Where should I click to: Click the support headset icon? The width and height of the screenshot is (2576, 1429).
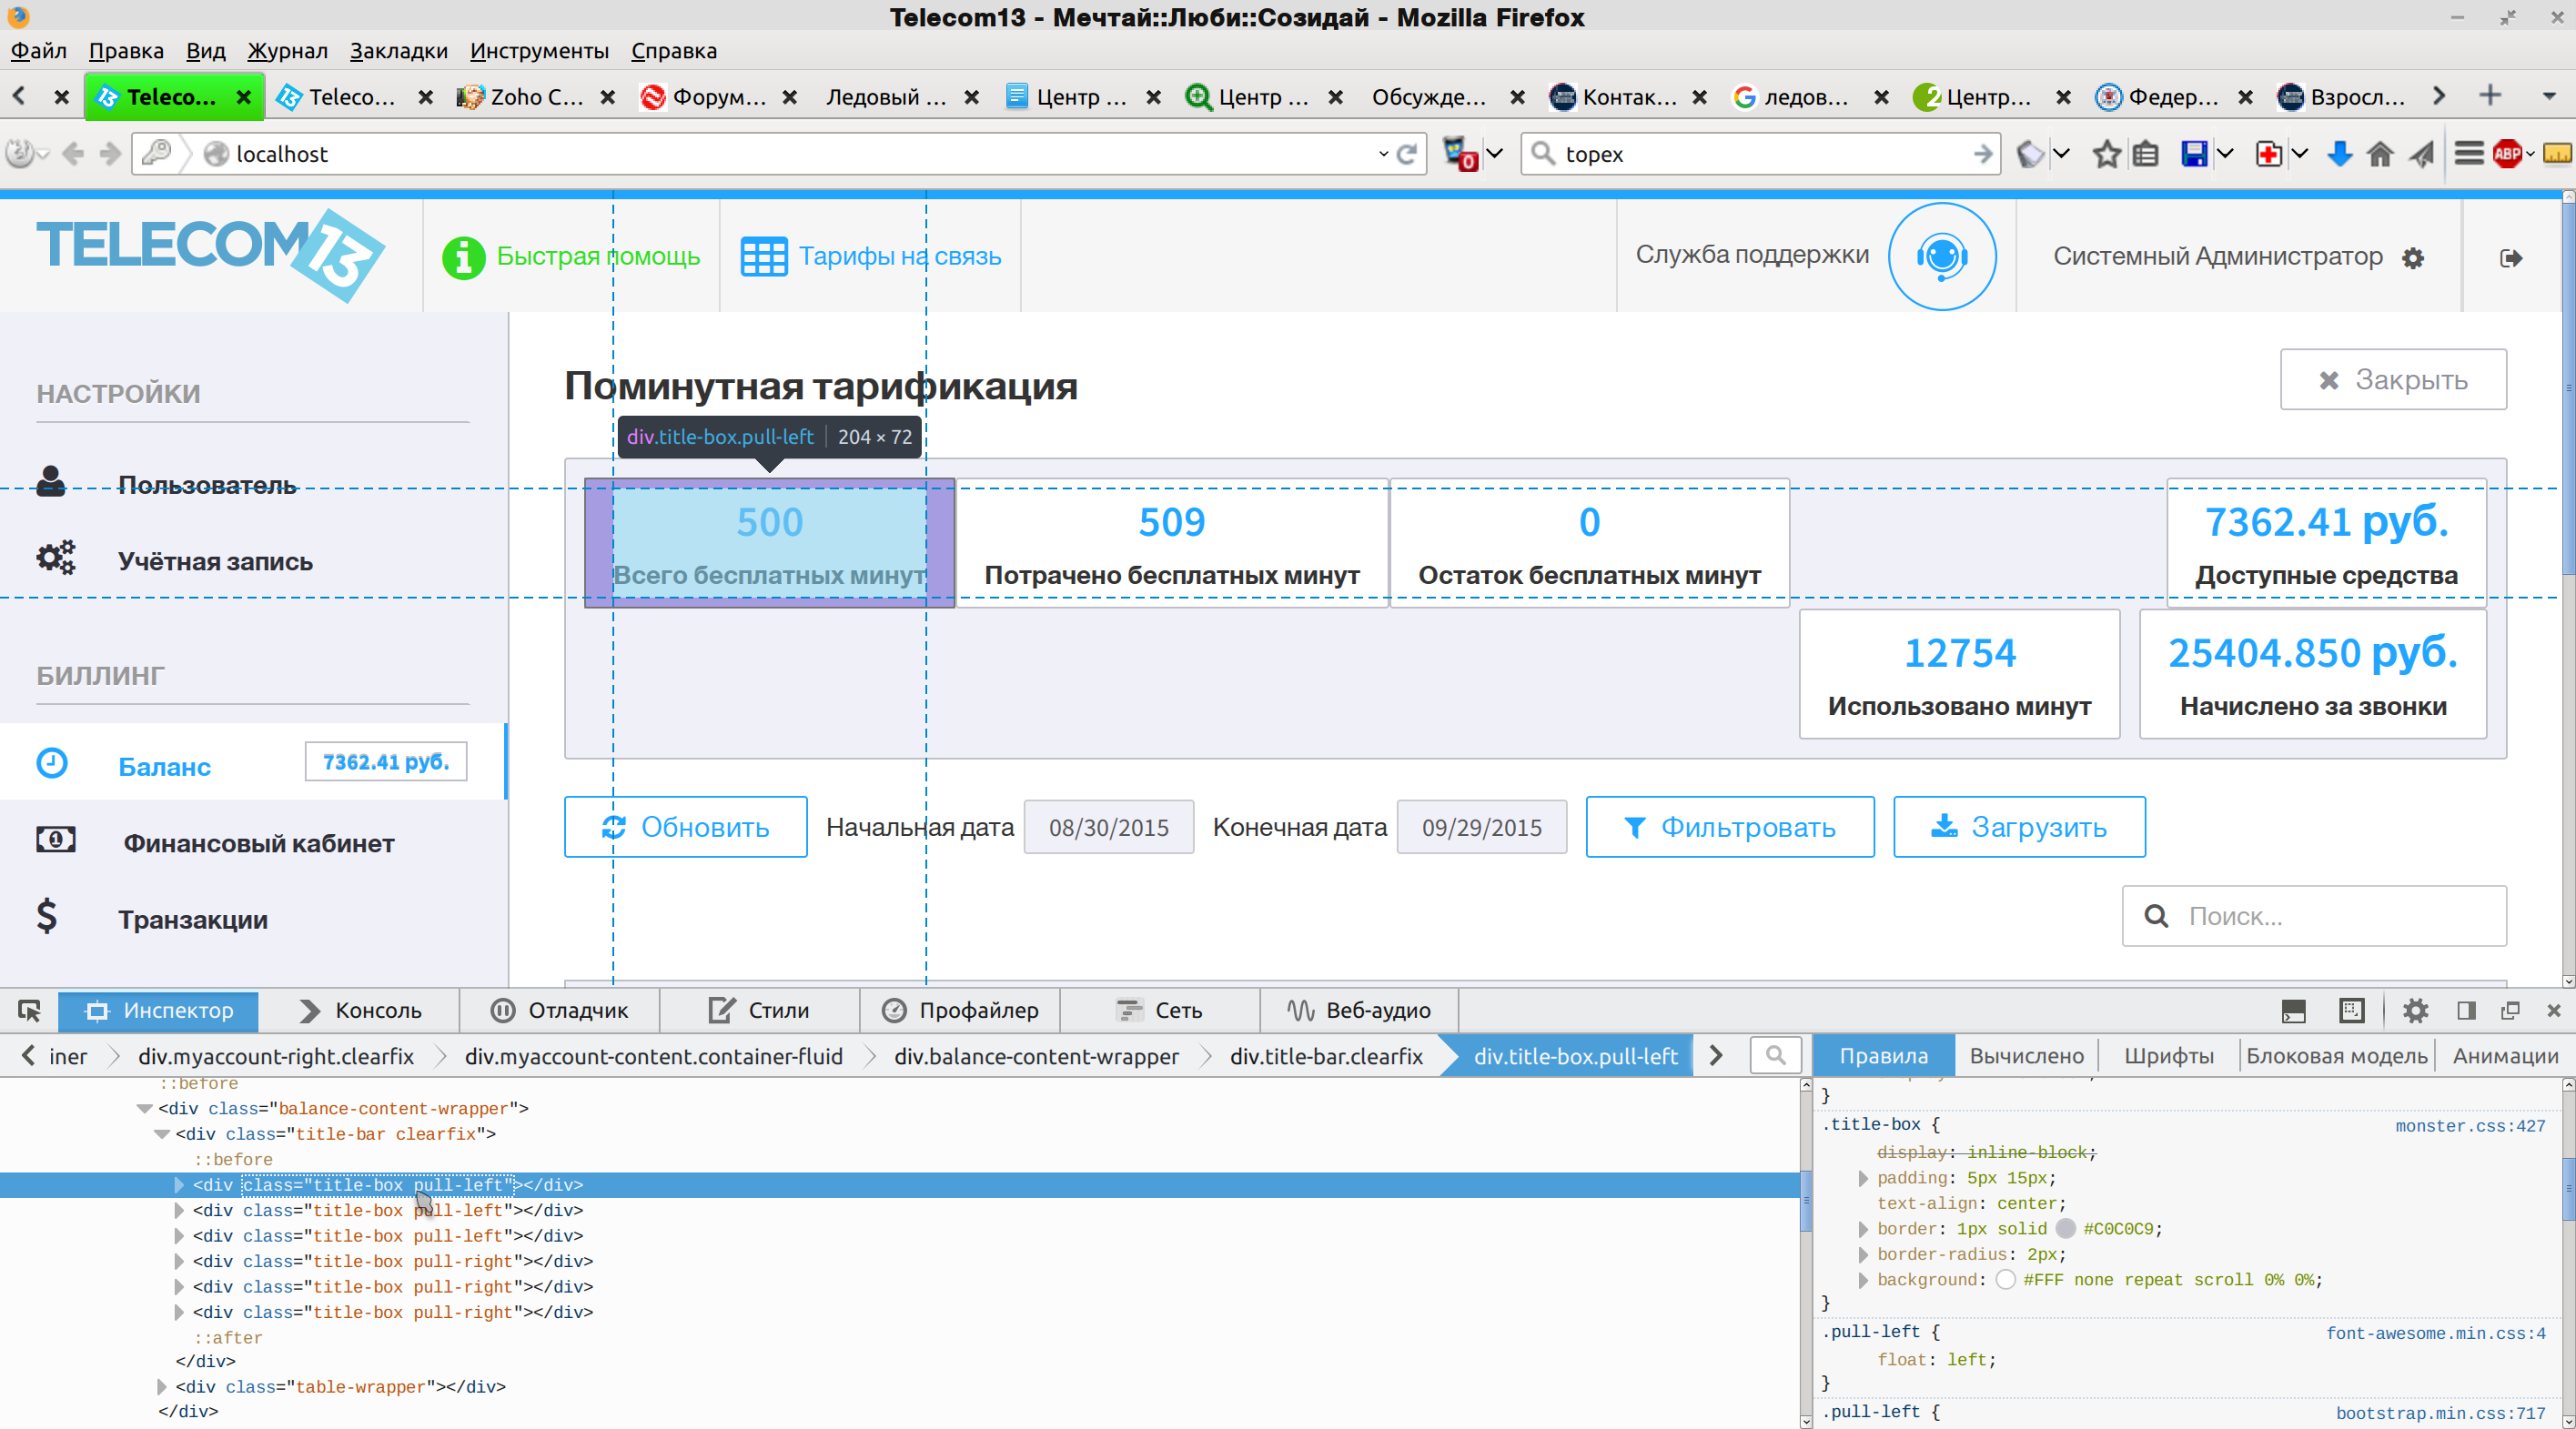tap(1942, 257)
